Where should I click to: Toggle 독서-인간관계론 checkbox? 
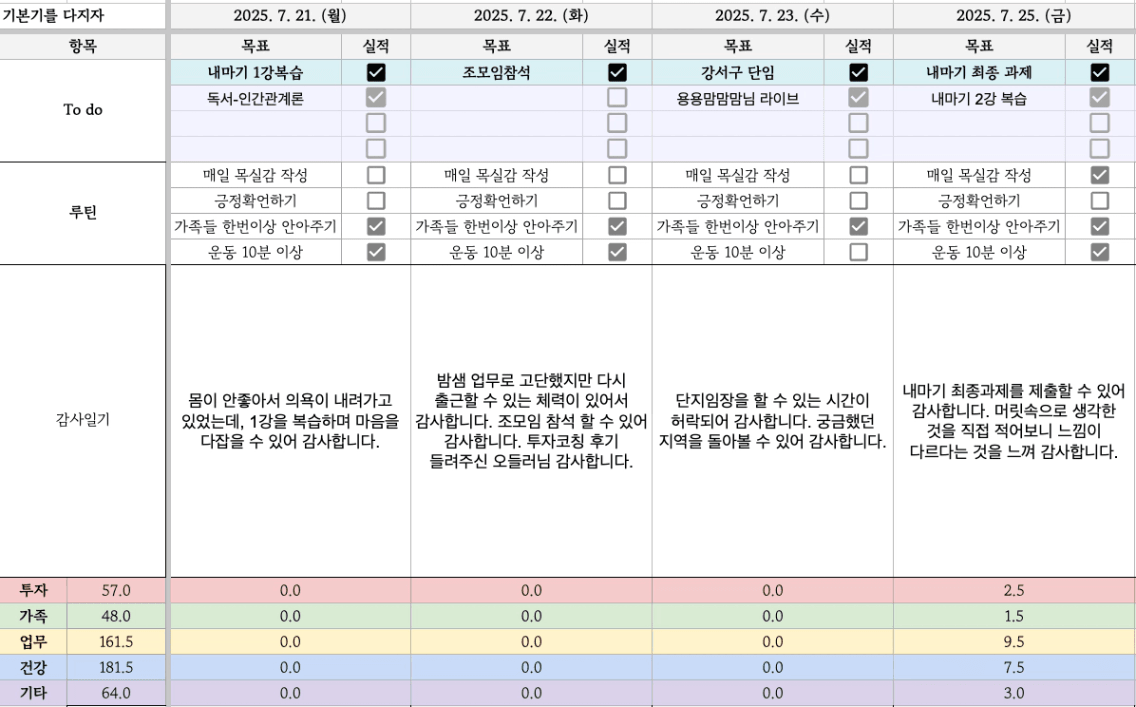(x=376, y=98)
